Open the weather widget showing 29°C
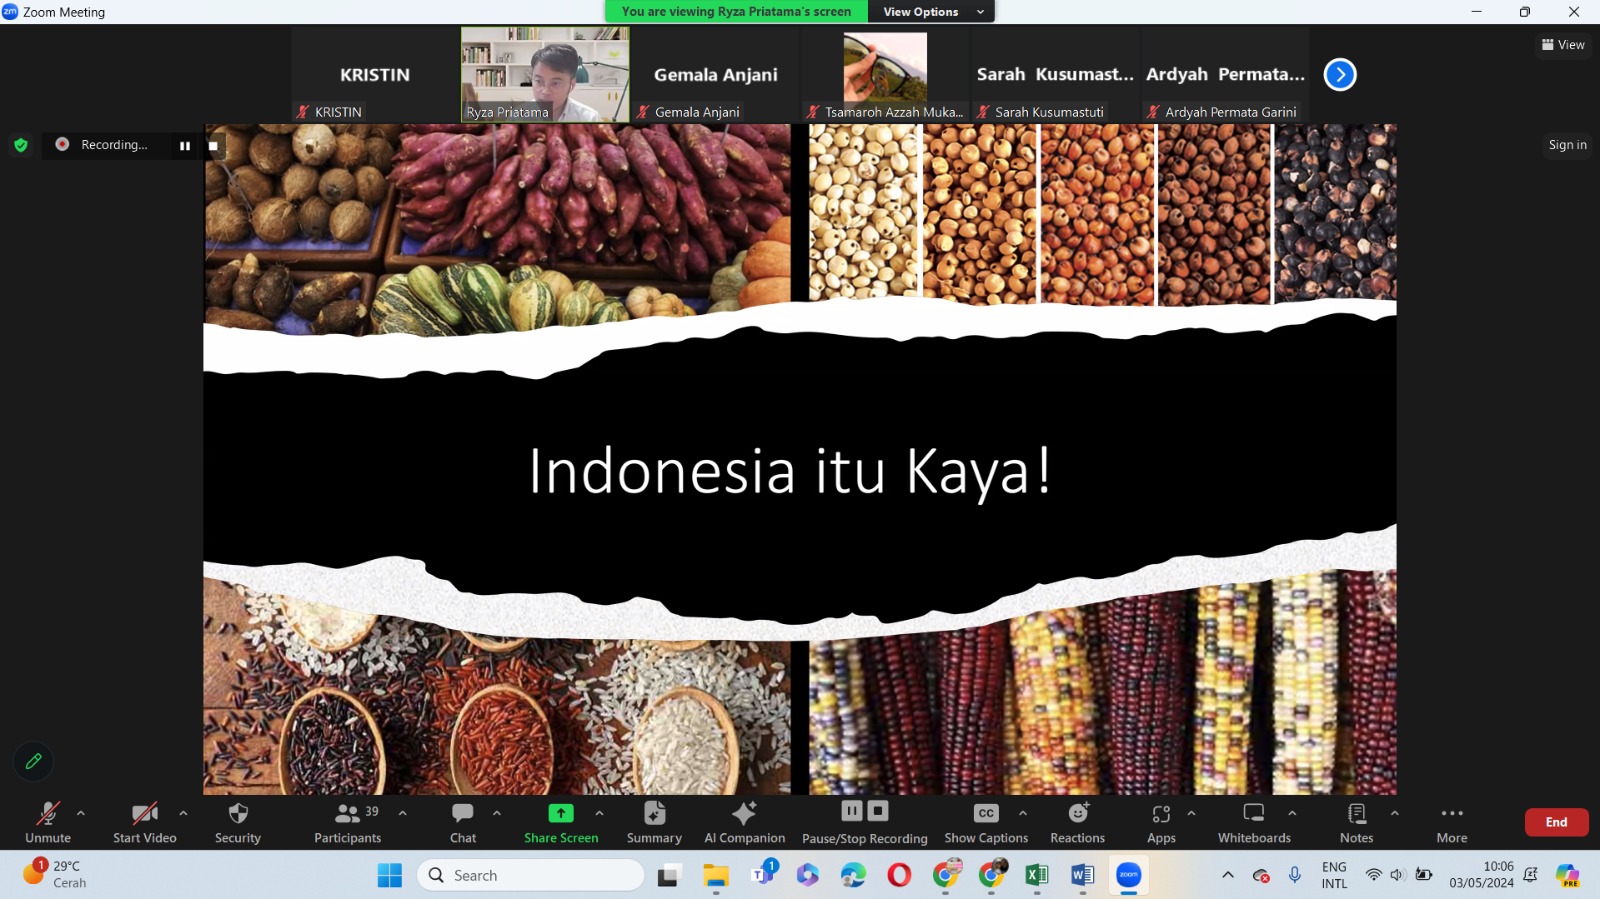The image size is (1600, 899). [x=56, y=874]
